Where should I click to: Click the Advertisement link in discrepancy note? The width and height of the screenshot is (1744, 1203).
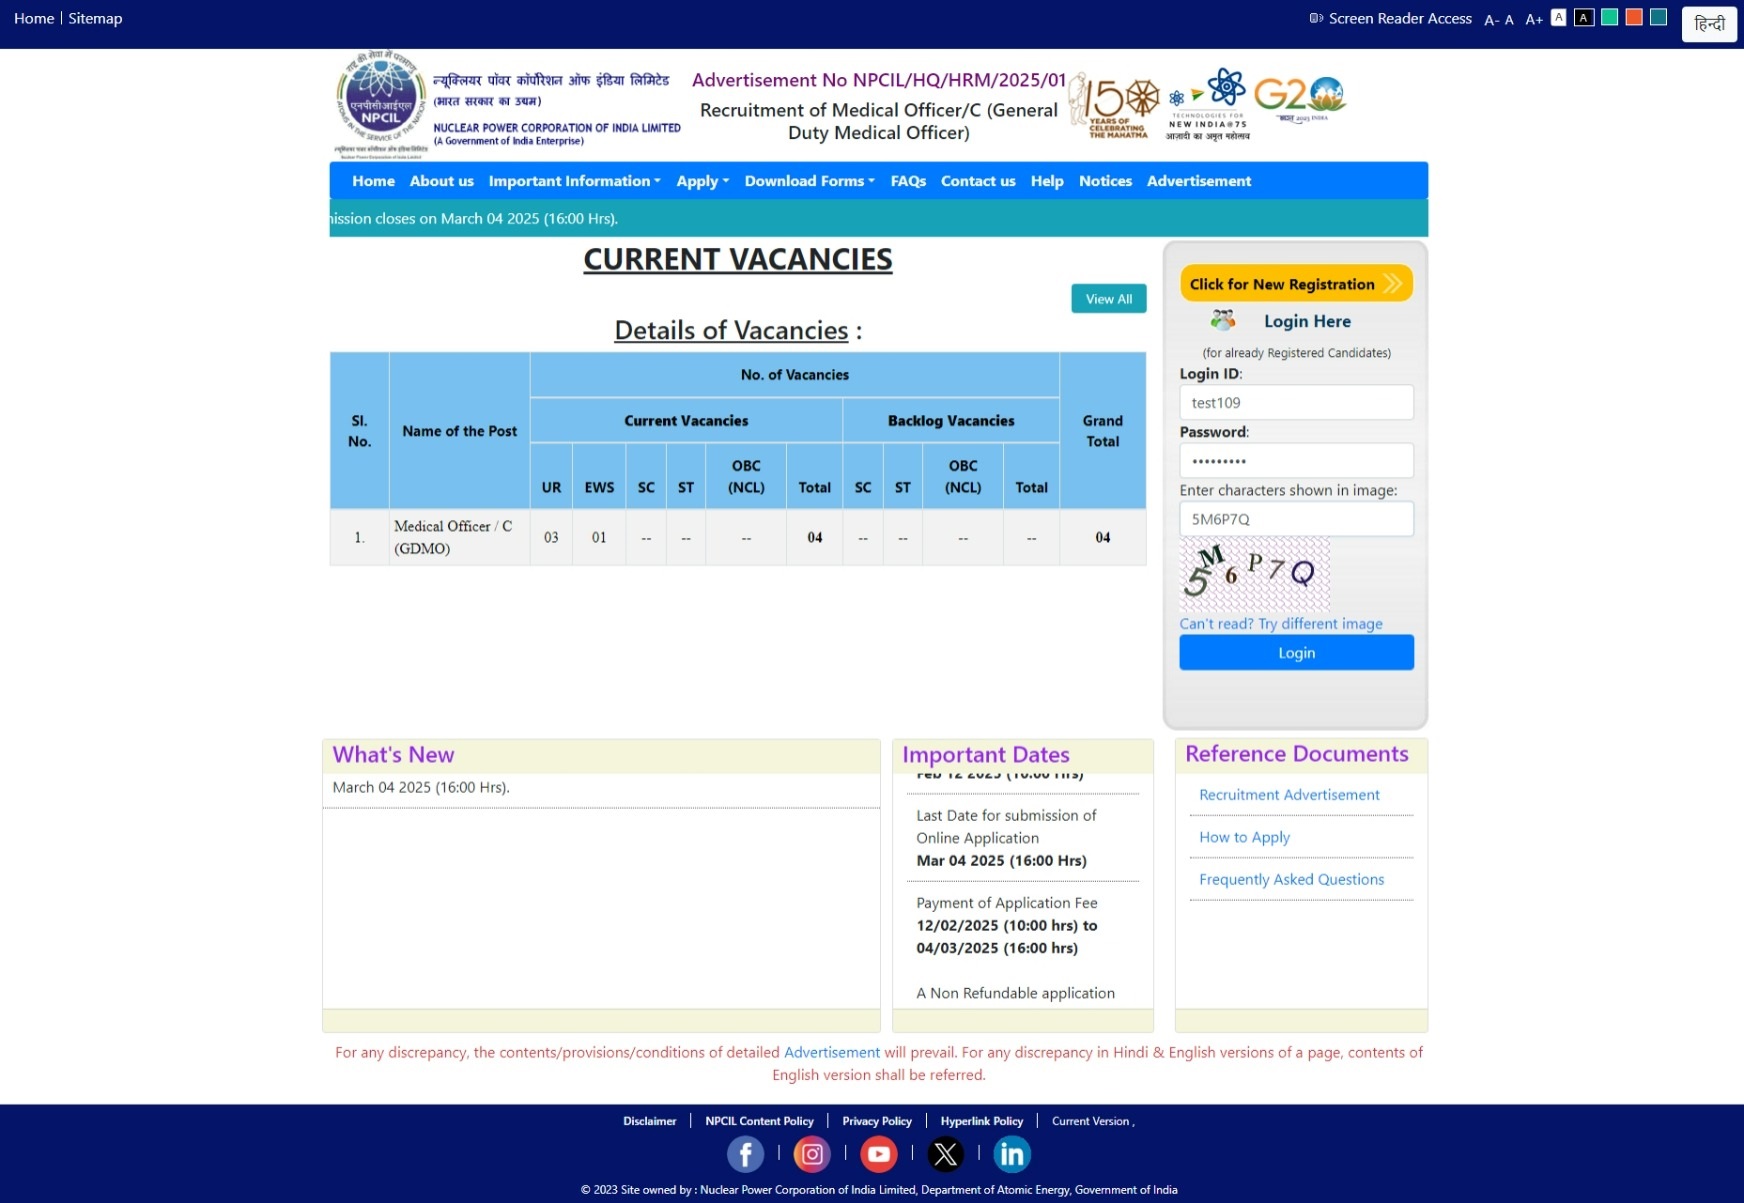point(832,1052)
